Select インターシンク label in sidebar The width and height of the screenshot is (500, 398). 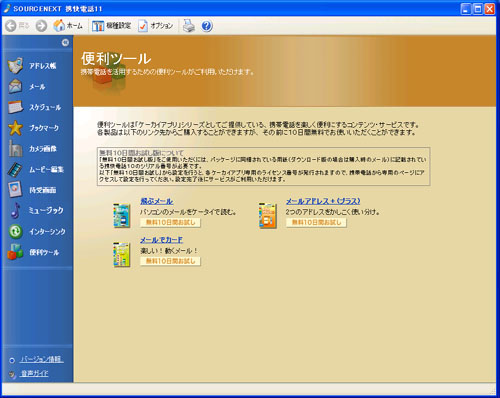coord(47,232)
